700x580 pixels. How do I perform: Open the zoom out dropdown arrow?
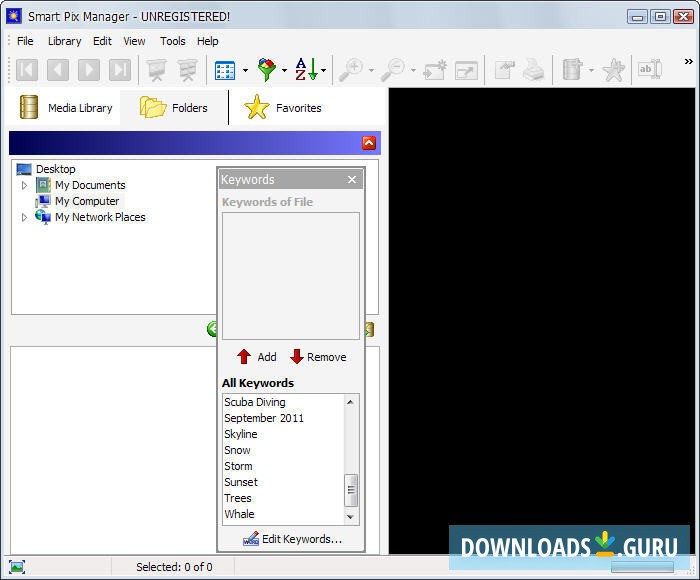tap(413, 71)
